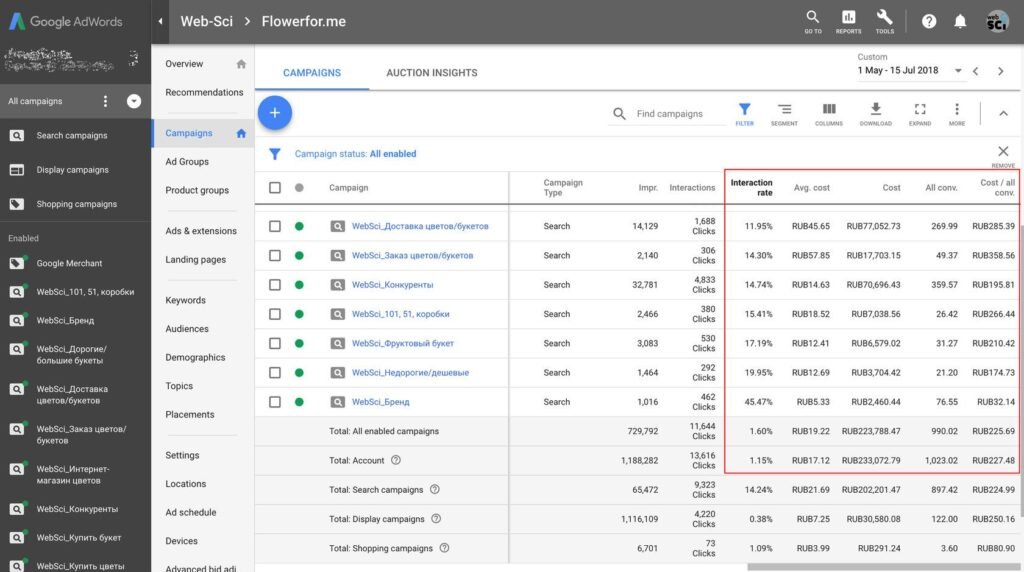Open the Segment tool
The image size is (1024, 572).
click(x=784, y=110)
